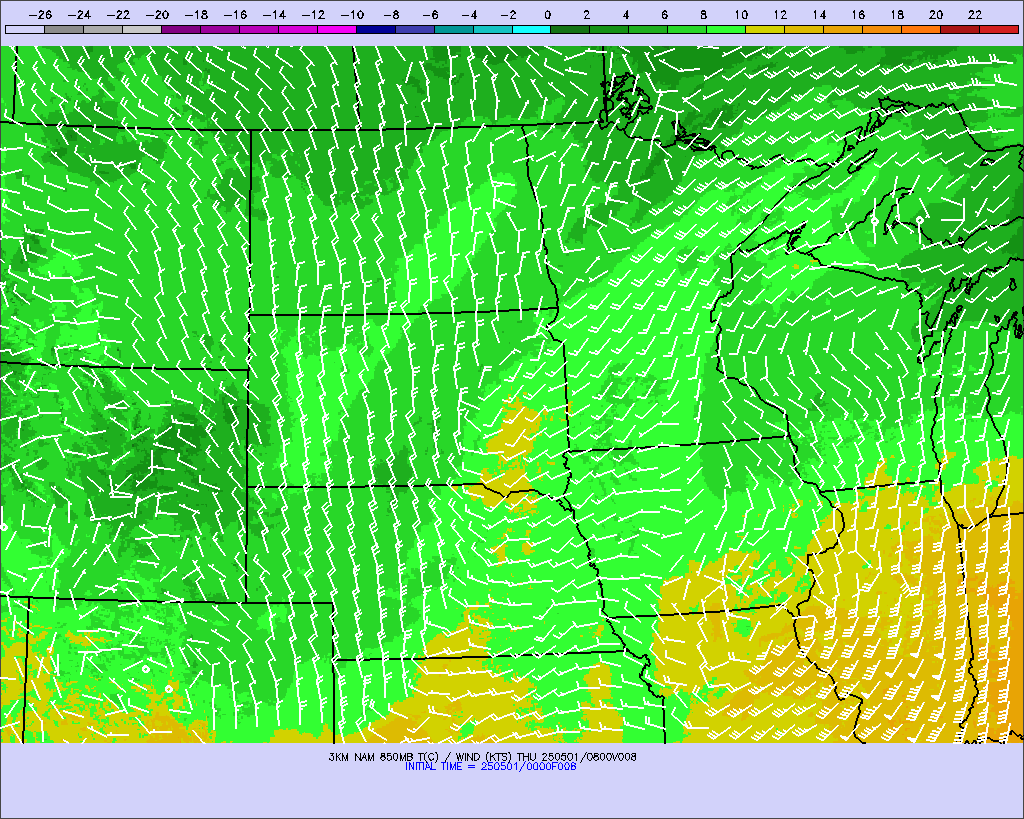Viewport: 1024px width, 819px height.
Task: Click the bright magenta swatch between -14 and -12
Action: (298, 29)
